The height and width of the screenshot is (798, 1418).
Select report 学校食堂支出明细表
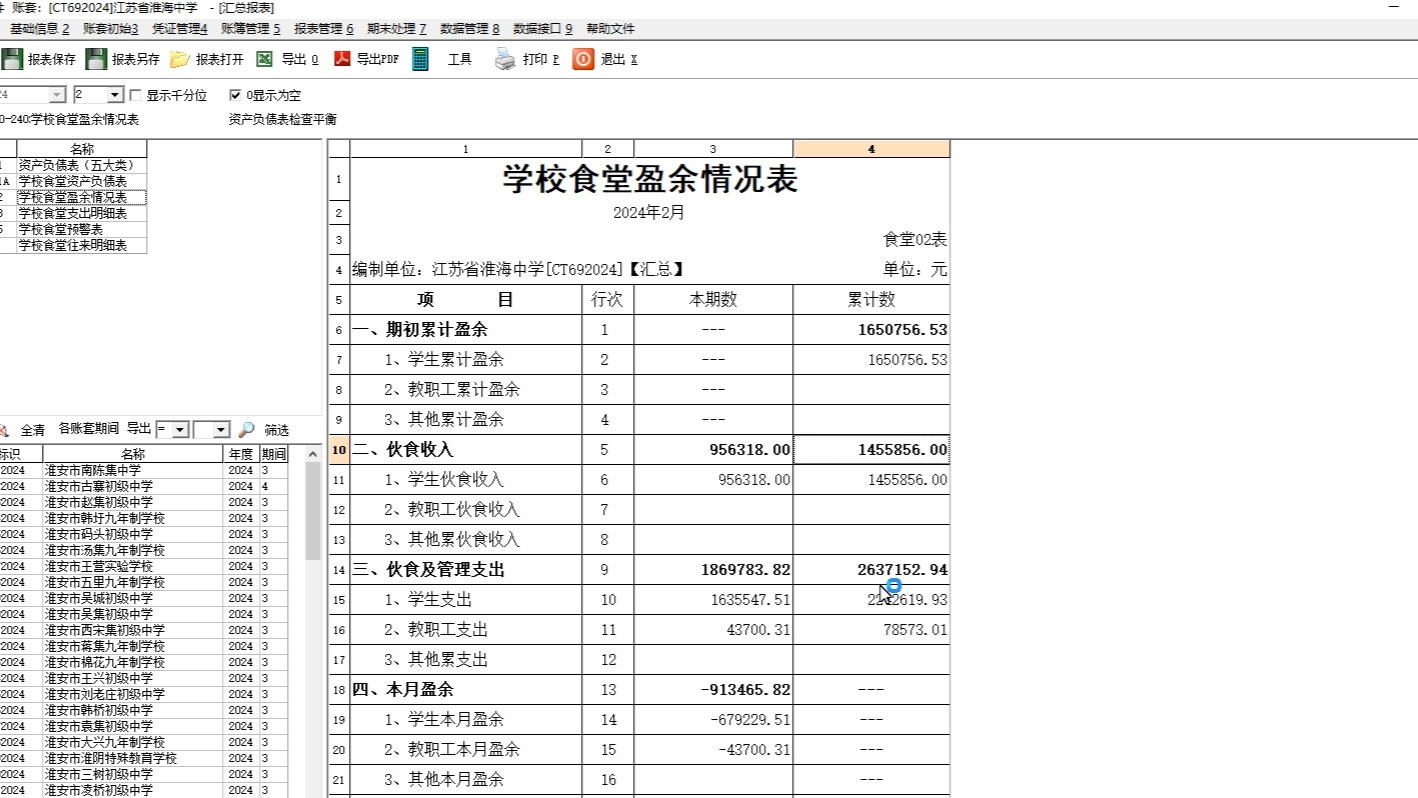(x=82, y=213)
